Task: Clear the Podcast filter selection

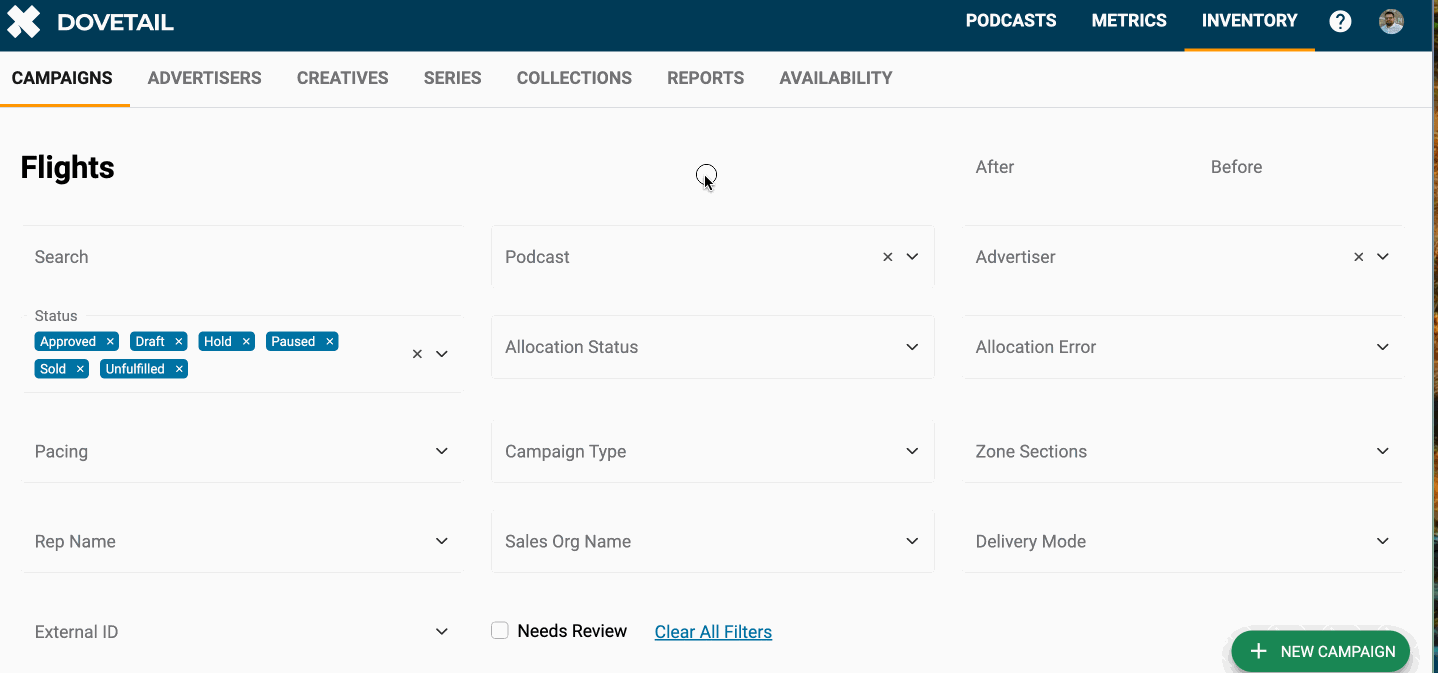Action: [887, 257]
